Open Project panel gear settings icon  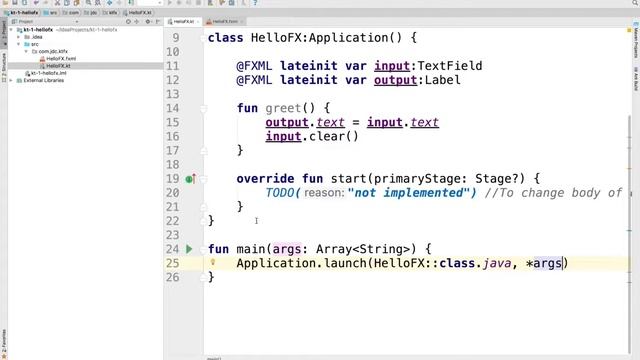point(148,22)
